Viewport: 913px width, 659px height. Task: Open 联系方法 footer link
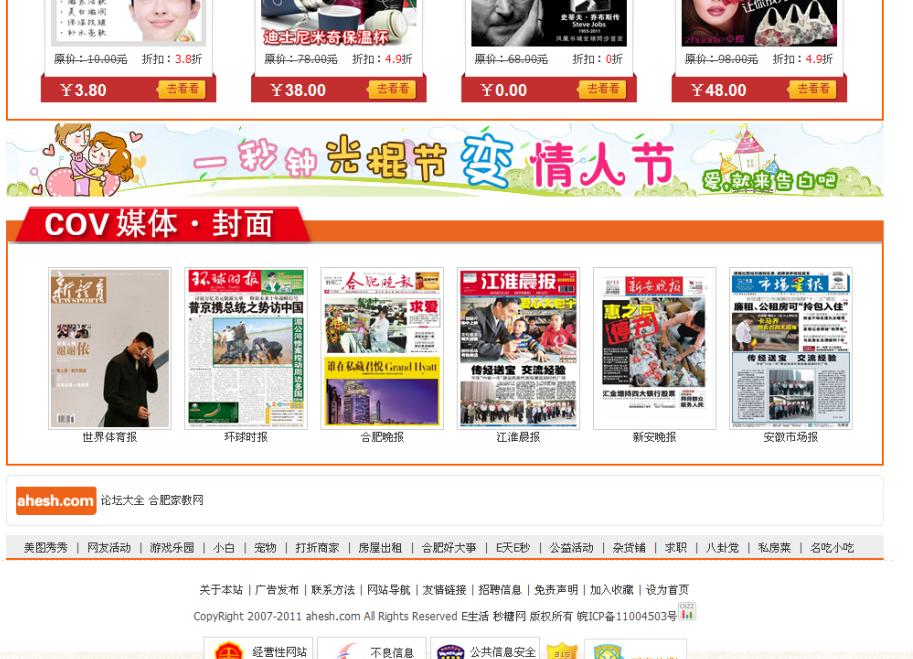[333, 590]
